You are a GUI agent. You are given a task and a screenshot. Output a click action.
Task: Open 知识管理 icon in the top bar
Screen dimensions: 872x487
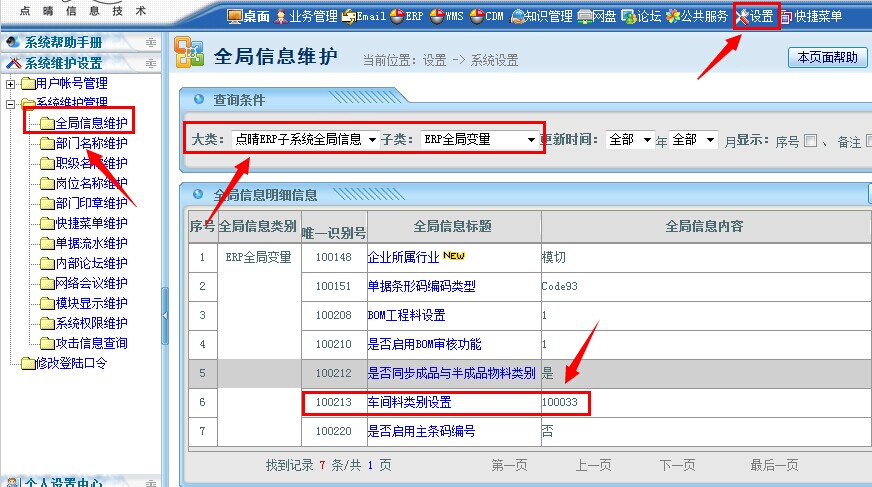click(x=518, y=17)
